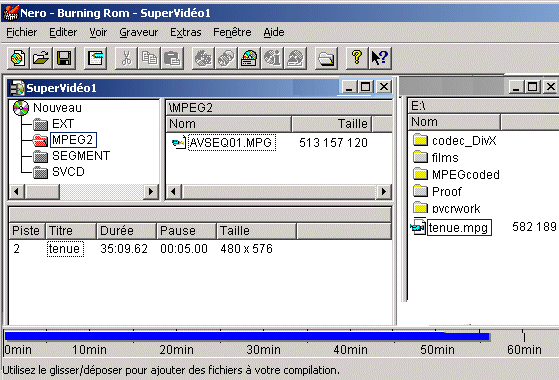The height and width of the screenshot is (380, 559).
Task: Click the 35:09.62 duration value
Action: click(124, 249)
